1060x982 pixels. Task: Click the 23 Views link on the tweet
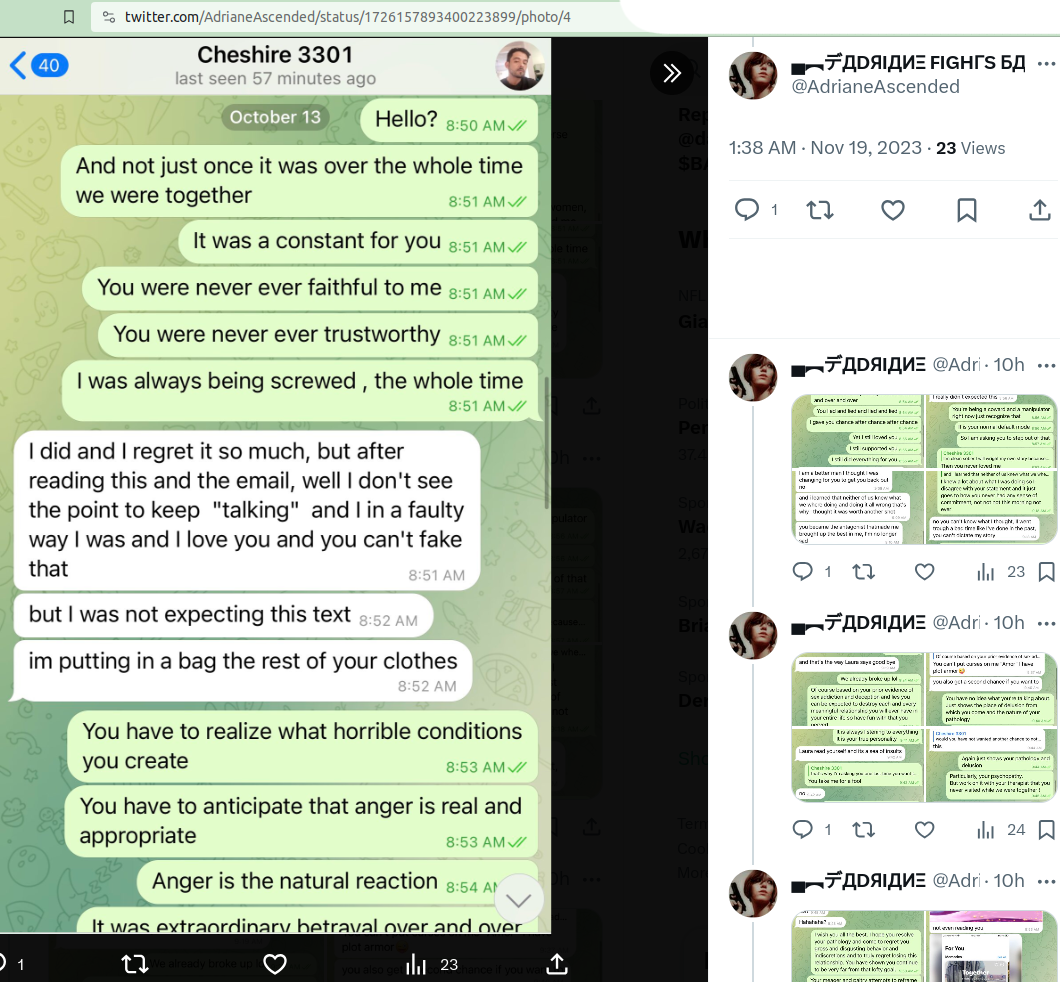[x=970, y=148]
